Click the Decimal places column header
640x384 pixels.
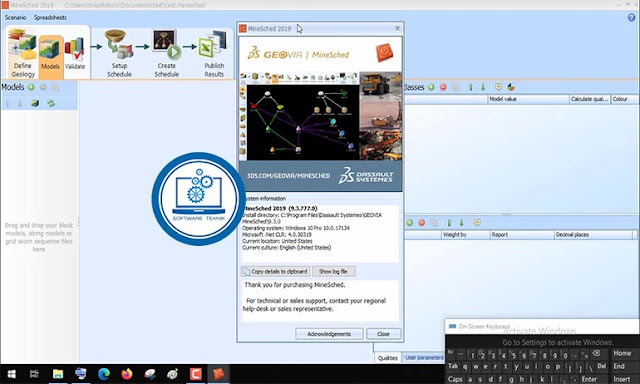(593, 235)
